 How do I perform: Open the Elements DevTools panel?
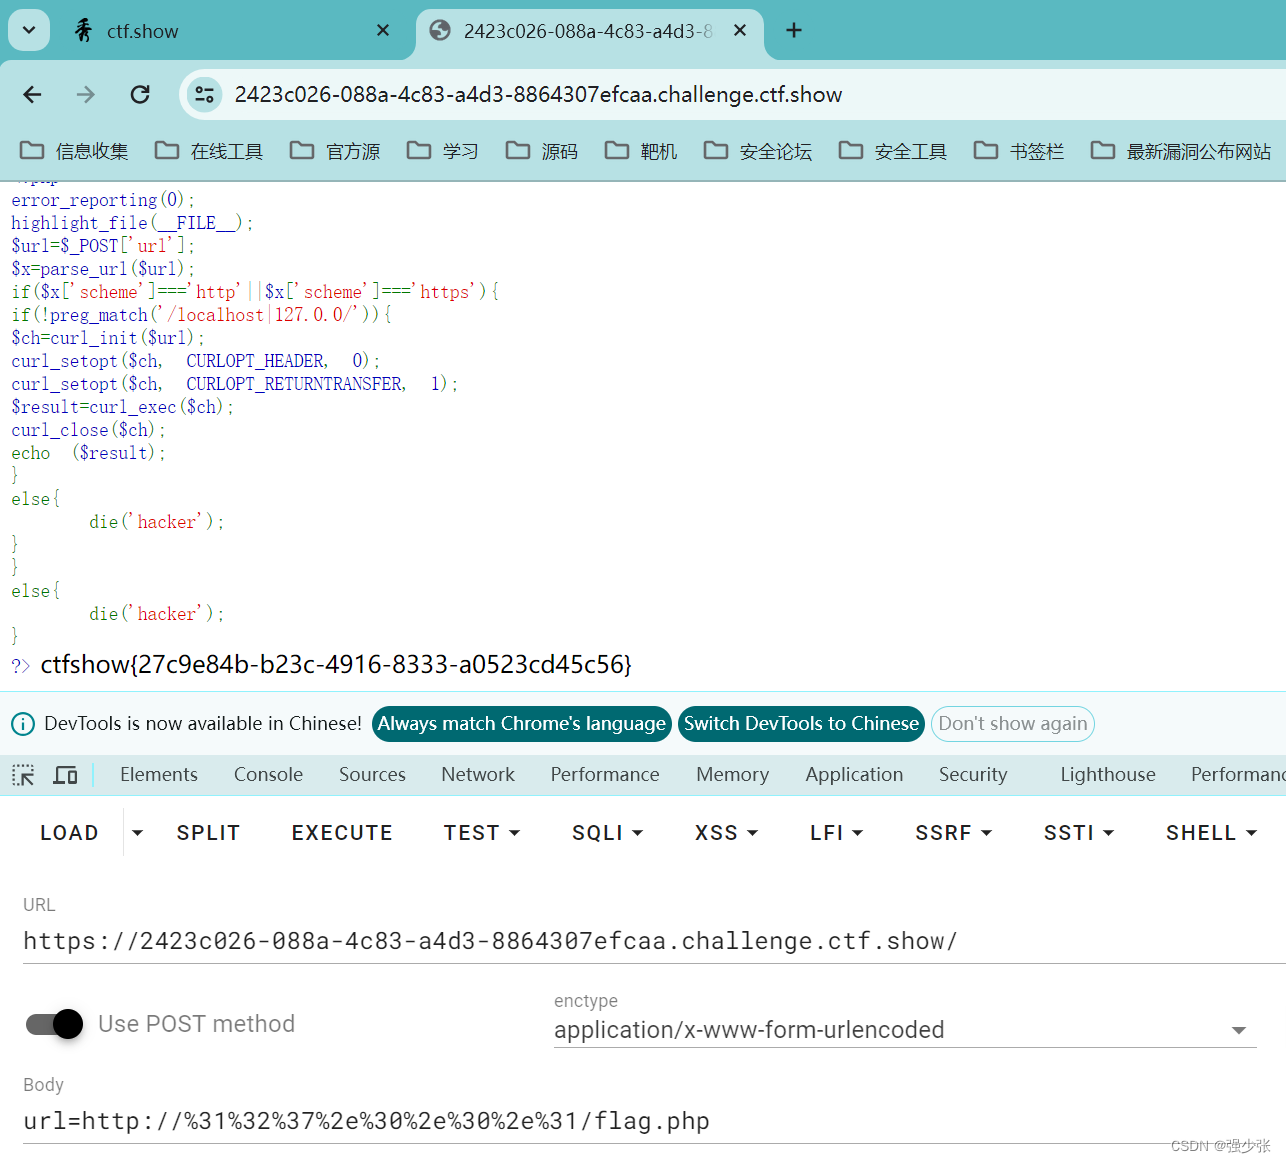(159, 775)
